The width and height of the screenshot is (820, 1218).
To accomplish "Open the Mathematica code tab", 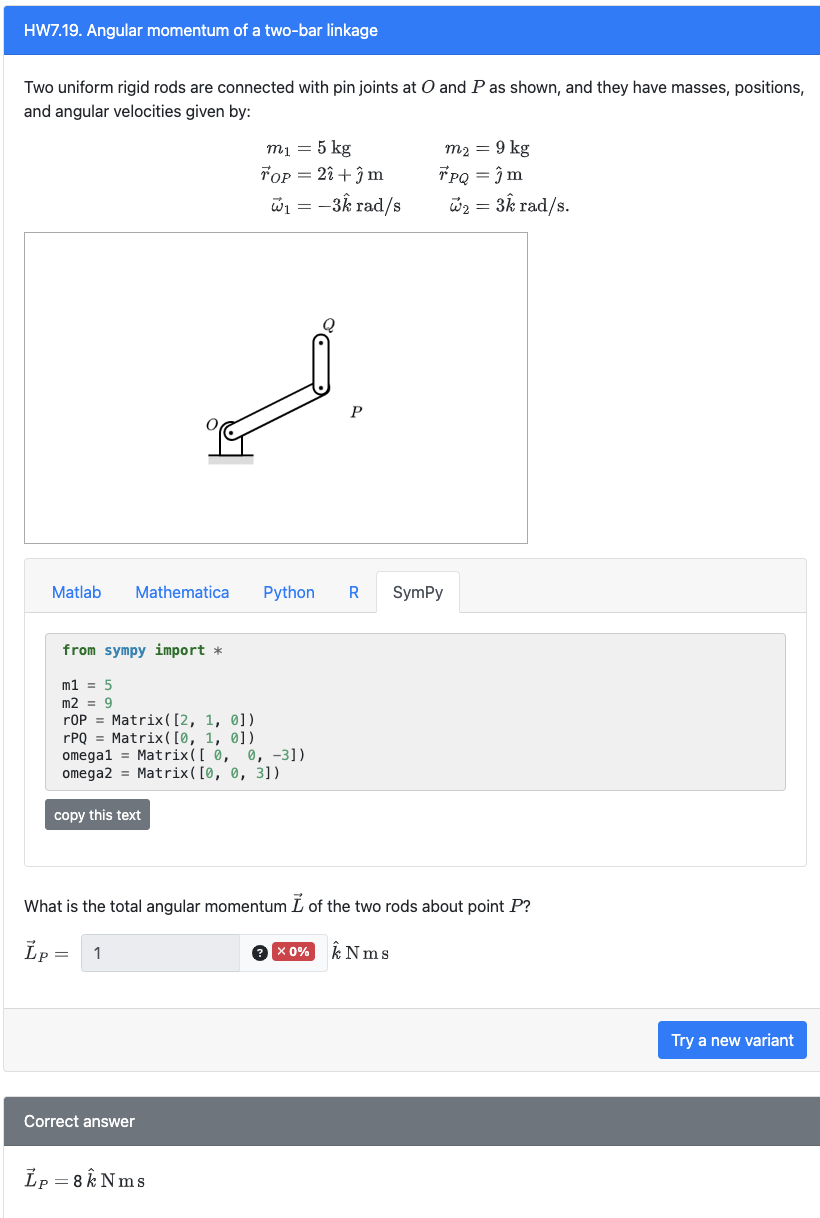I will coord(182,592).
